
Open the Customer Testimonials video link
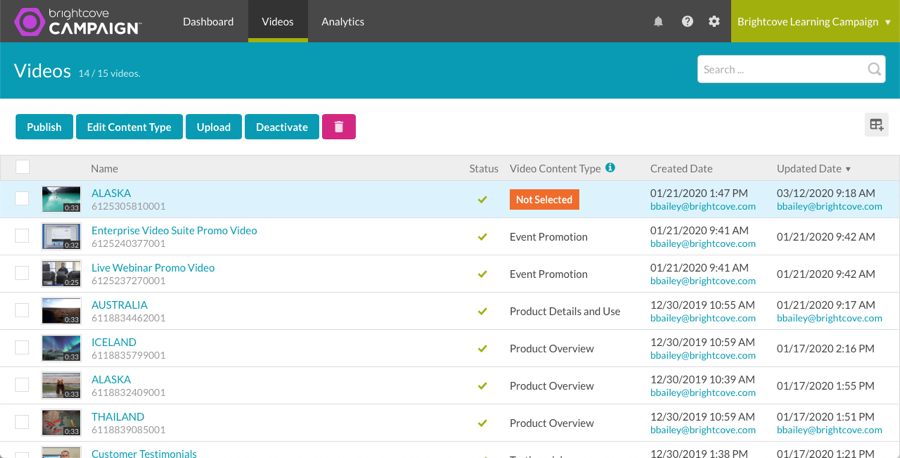144,453
